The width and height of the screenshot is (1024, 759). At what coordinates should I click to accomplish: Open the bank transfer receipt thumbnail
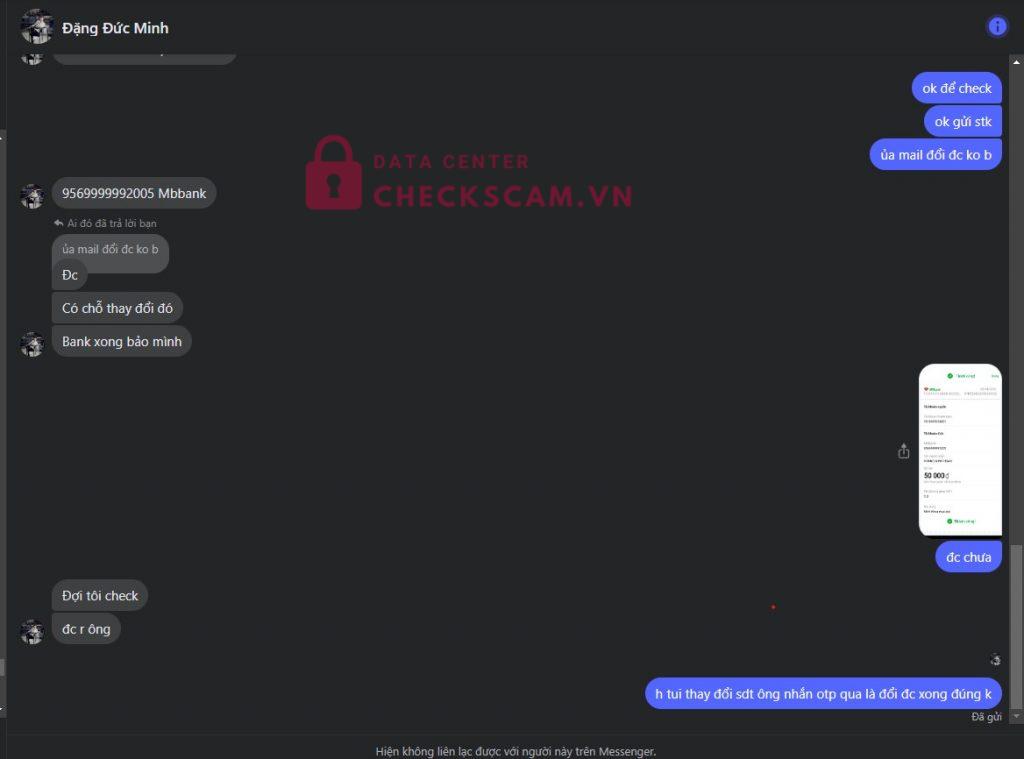tap(960, 450)
